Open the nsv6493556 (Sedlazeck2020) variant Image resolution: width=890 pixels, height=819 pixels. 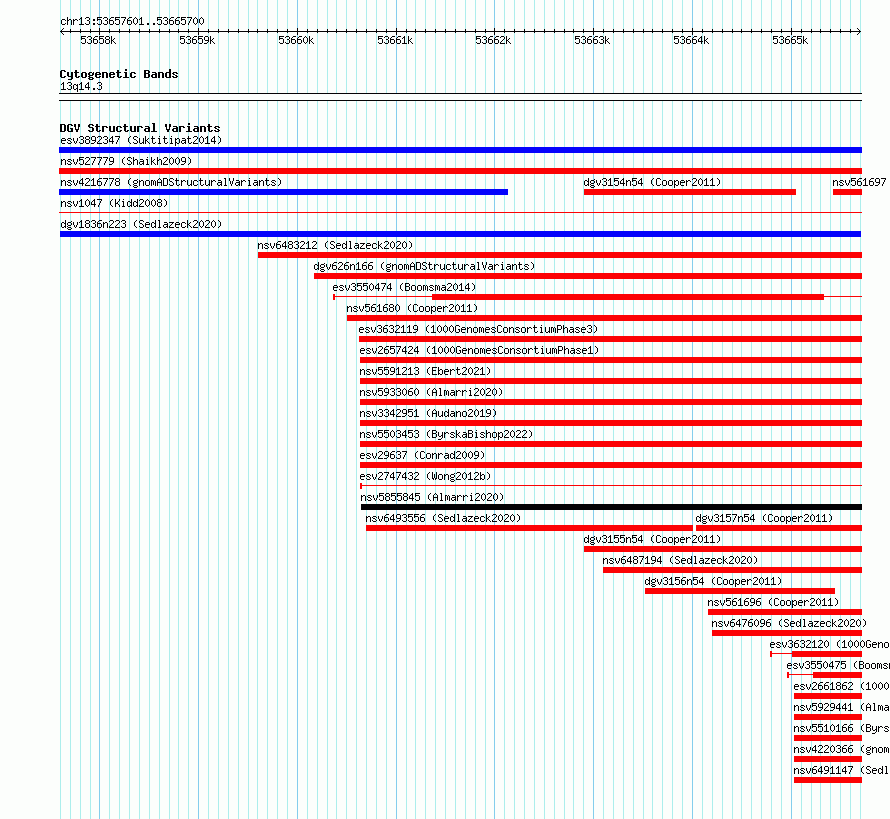click(443, 518)
